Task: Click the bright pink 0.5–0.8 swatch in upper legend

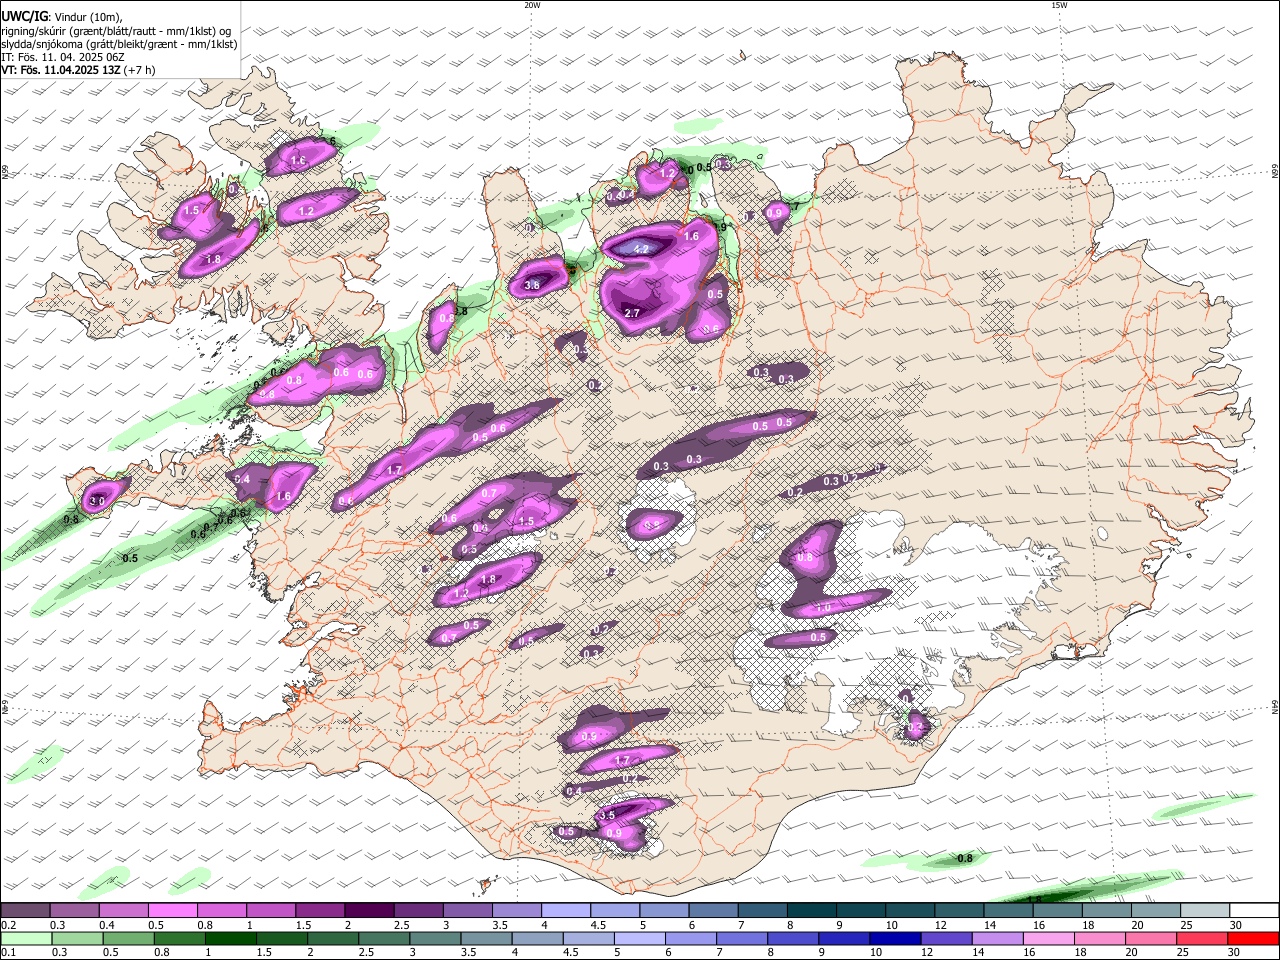Action: [x=172, y=910]
